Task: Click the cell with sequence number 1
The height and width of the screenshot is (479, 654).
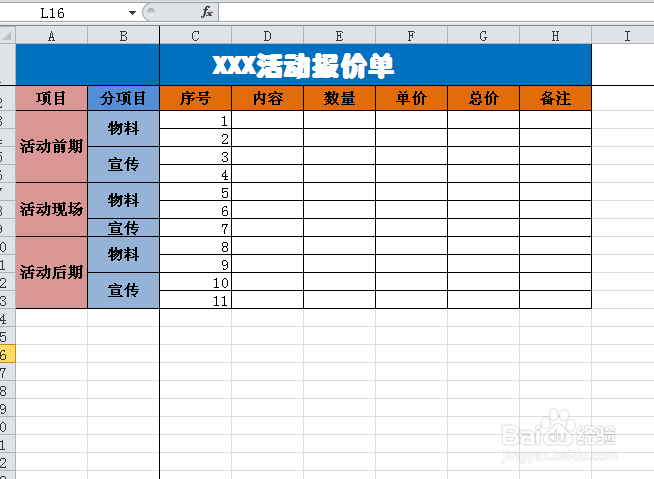Action: [196, 120]
